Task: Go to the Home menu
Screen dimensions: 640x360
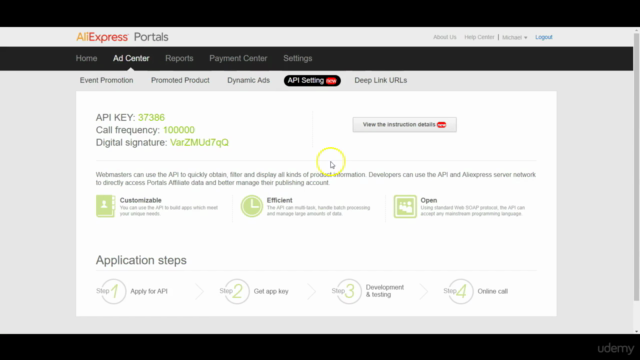Action: 87,58
